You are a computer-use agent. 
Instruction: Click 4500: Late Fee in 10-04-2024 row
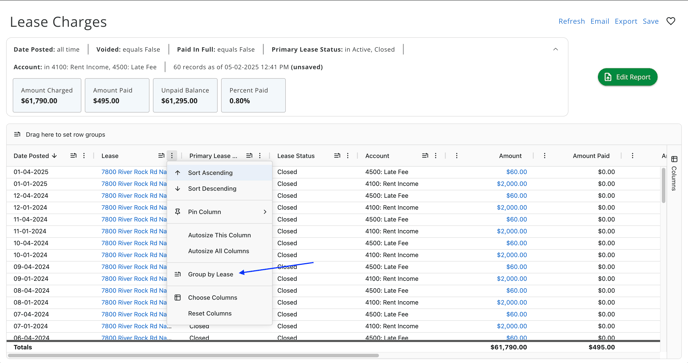(387, 243)
